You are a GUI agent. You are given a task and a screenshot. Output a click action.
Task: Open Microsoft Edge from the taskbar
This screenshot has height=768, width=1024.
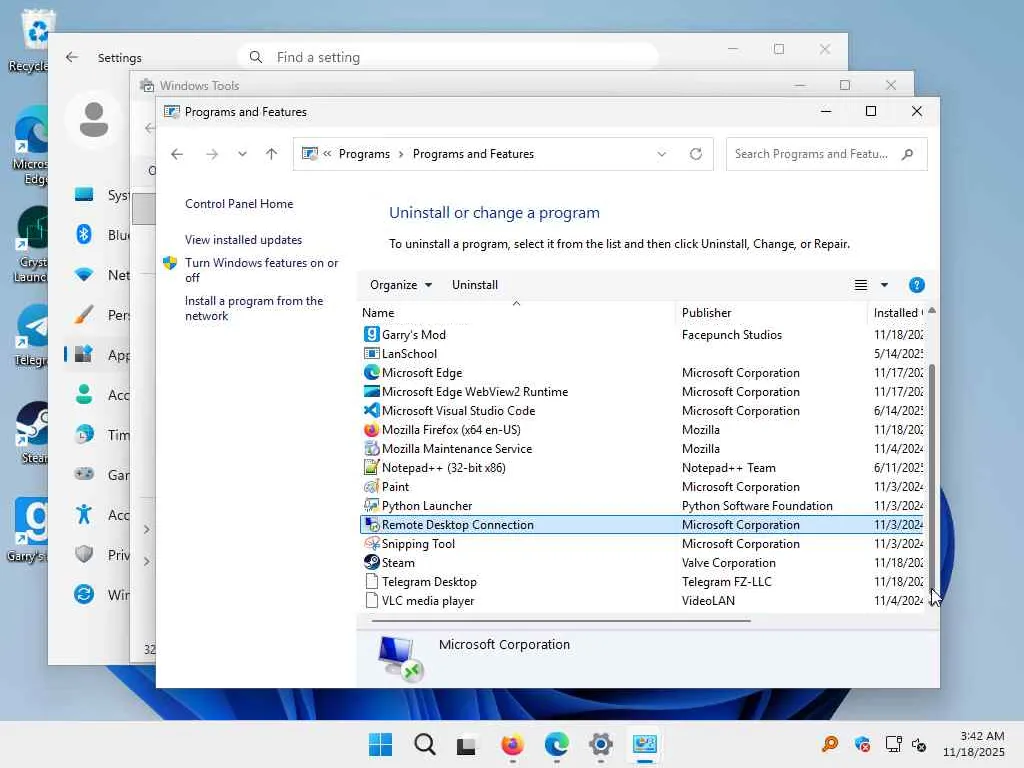point(556,744)
